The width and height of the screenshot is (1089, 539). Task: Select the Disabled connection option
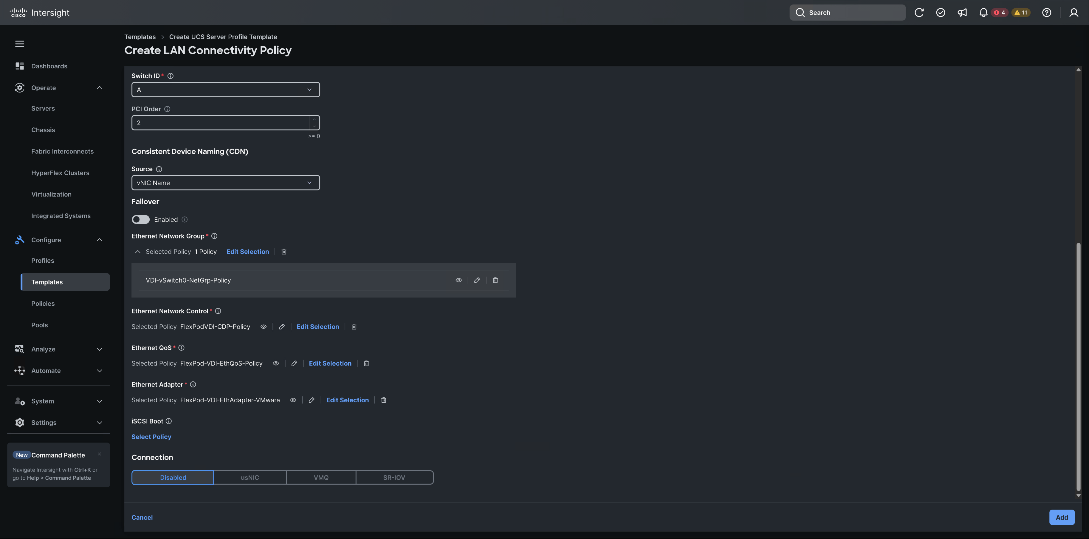173,478
